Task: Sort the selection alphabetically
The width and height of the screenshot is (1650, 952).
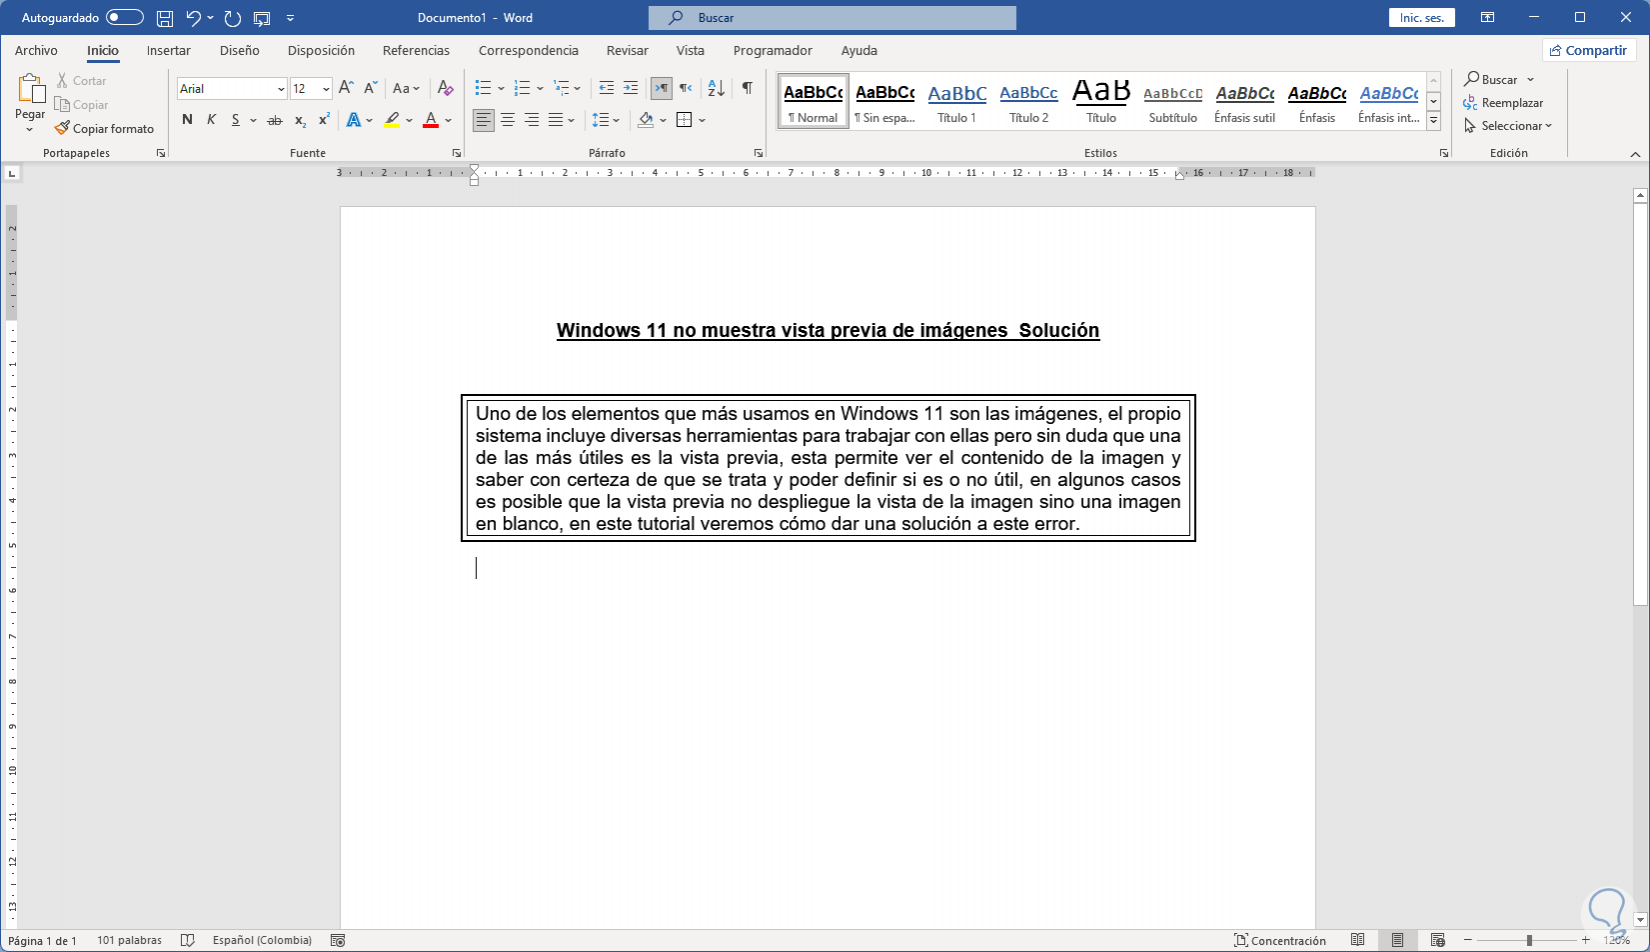Action: point(716,88)
